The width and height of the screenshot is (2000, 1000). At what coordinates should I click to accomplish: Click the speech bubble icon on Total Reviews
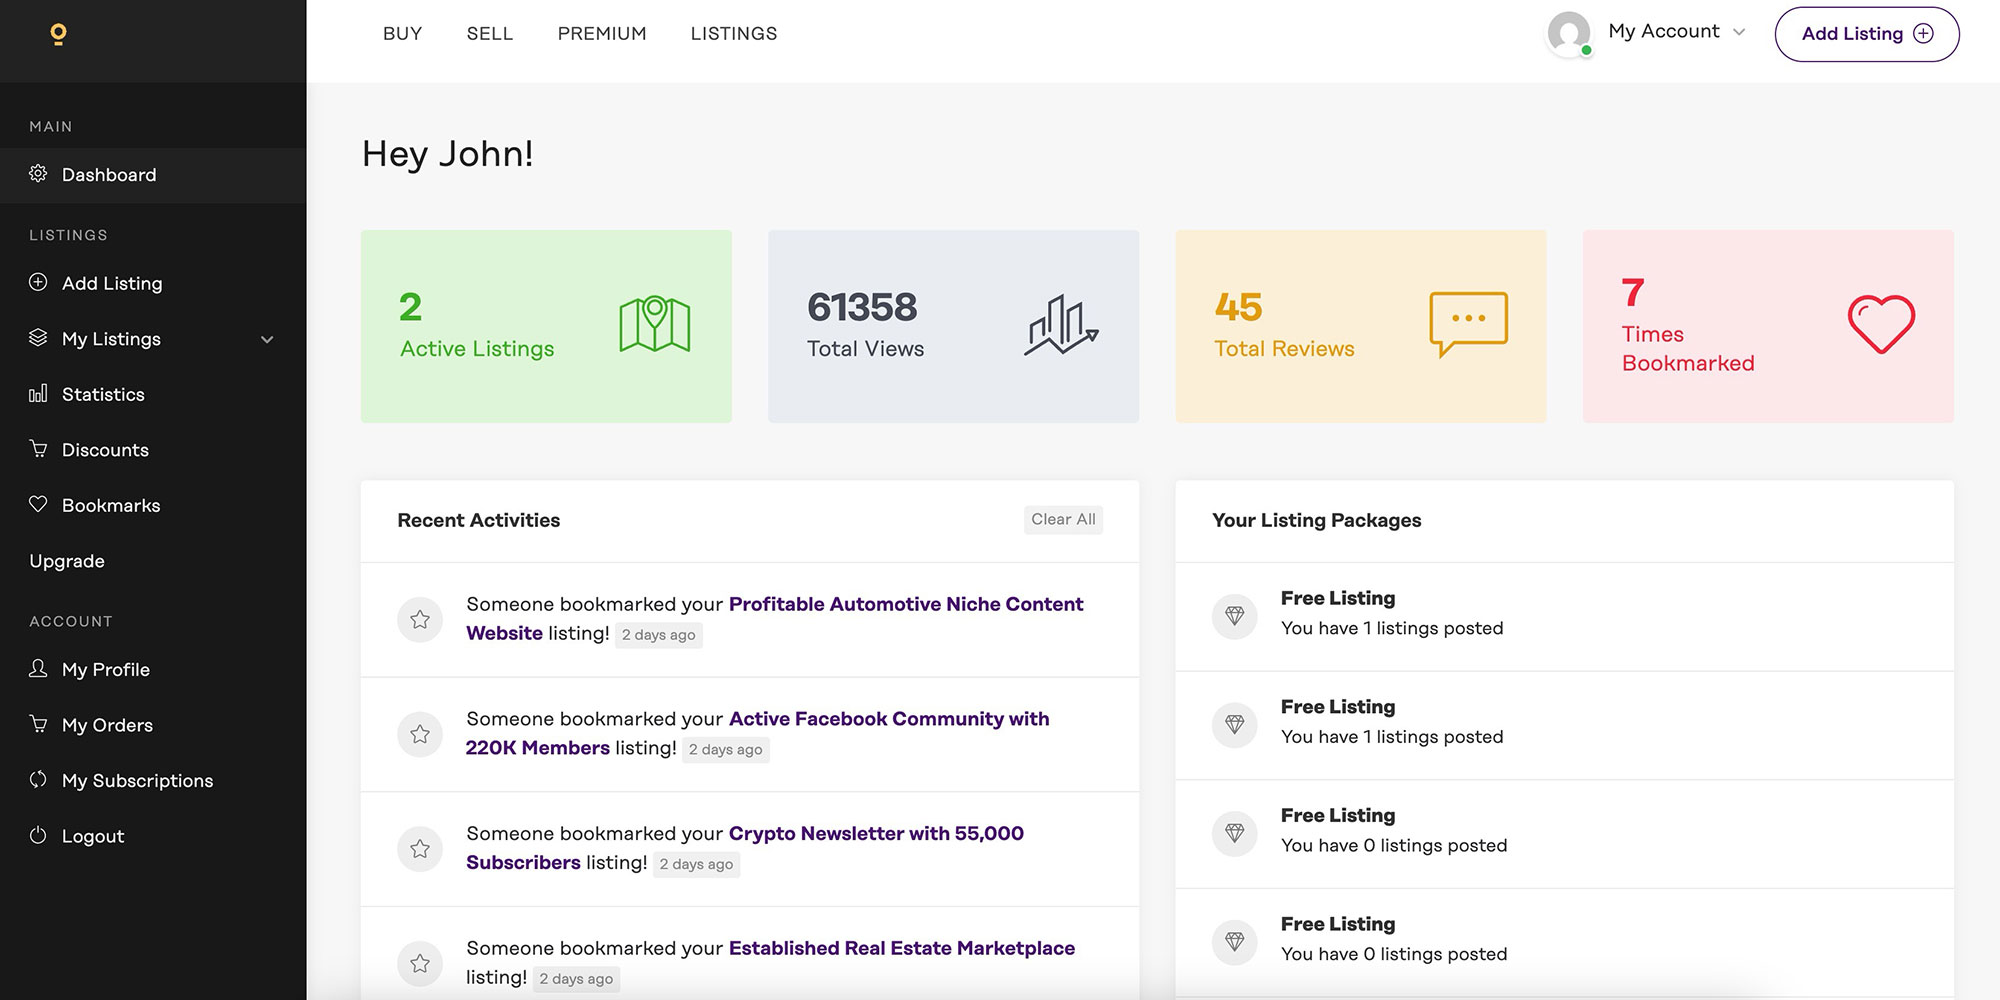point(1468,324)
